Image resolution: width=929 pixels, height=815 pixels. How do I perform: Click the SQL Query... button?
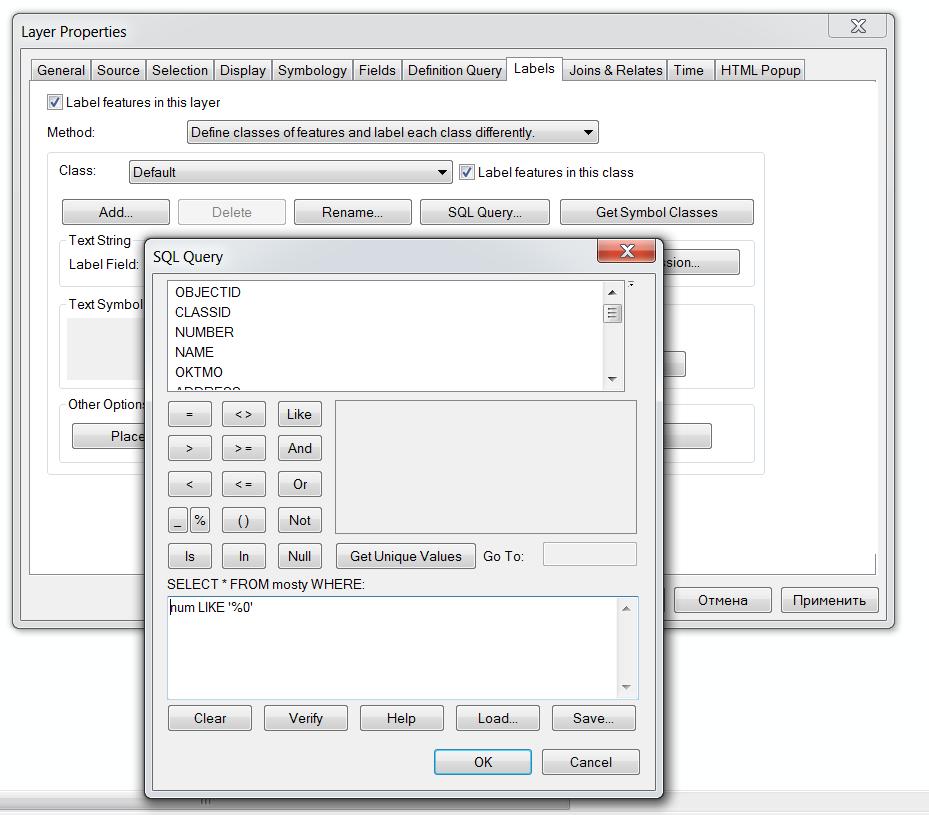click(485, 212)
